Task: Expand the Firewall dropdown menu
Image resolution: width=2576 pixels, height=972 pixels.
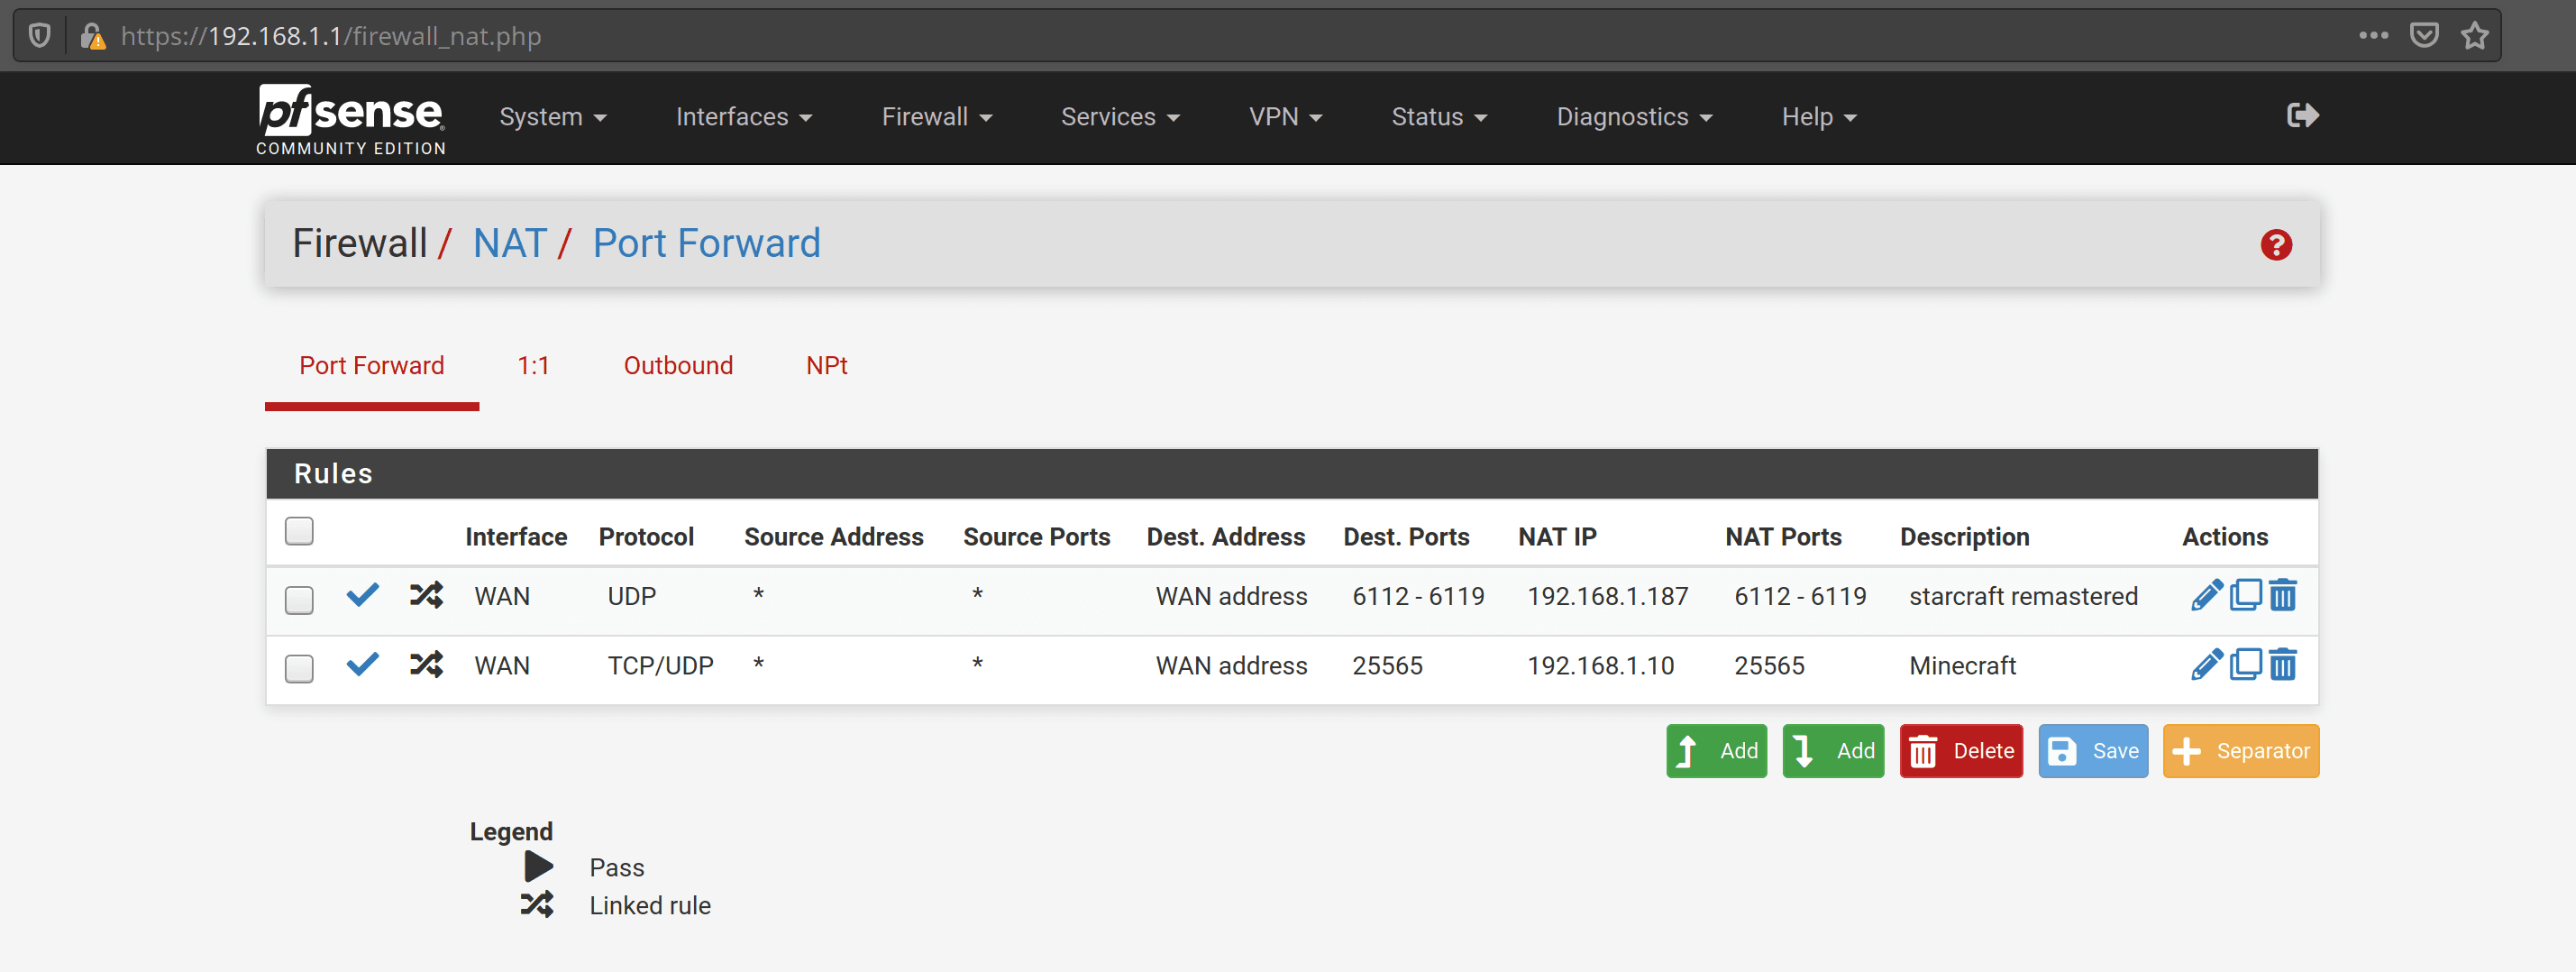Action: click(936, 117)
